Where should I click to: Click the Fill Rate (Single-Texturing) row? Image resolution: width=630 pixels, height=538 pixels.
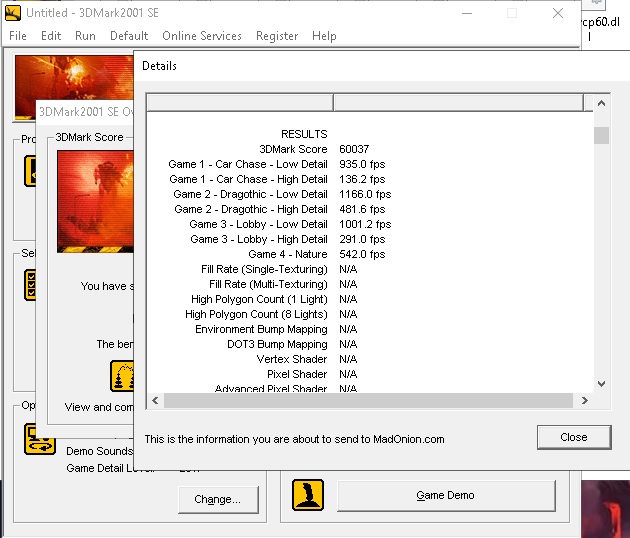tap(279, 269)
